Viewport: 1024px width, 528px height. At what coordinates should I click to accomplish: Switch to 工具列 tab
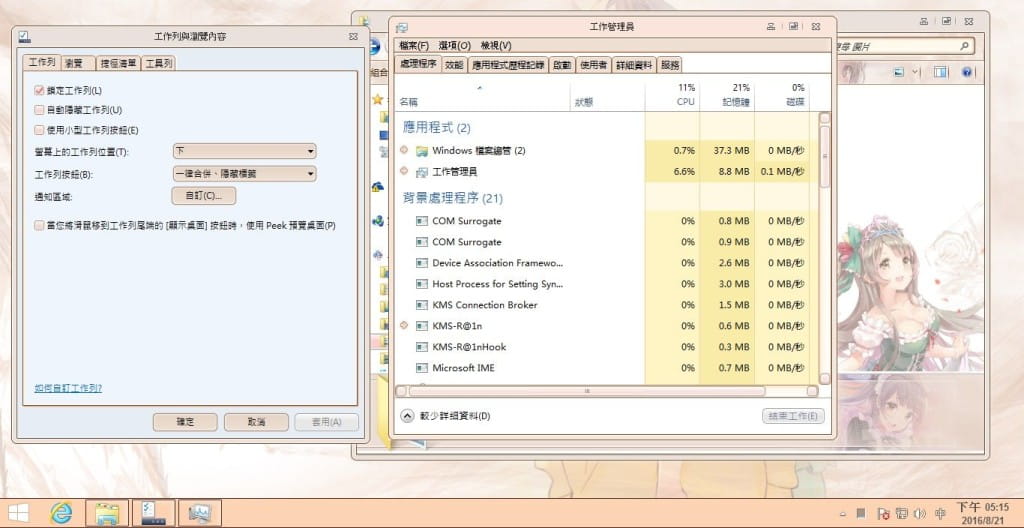click(x=159, y=63)
